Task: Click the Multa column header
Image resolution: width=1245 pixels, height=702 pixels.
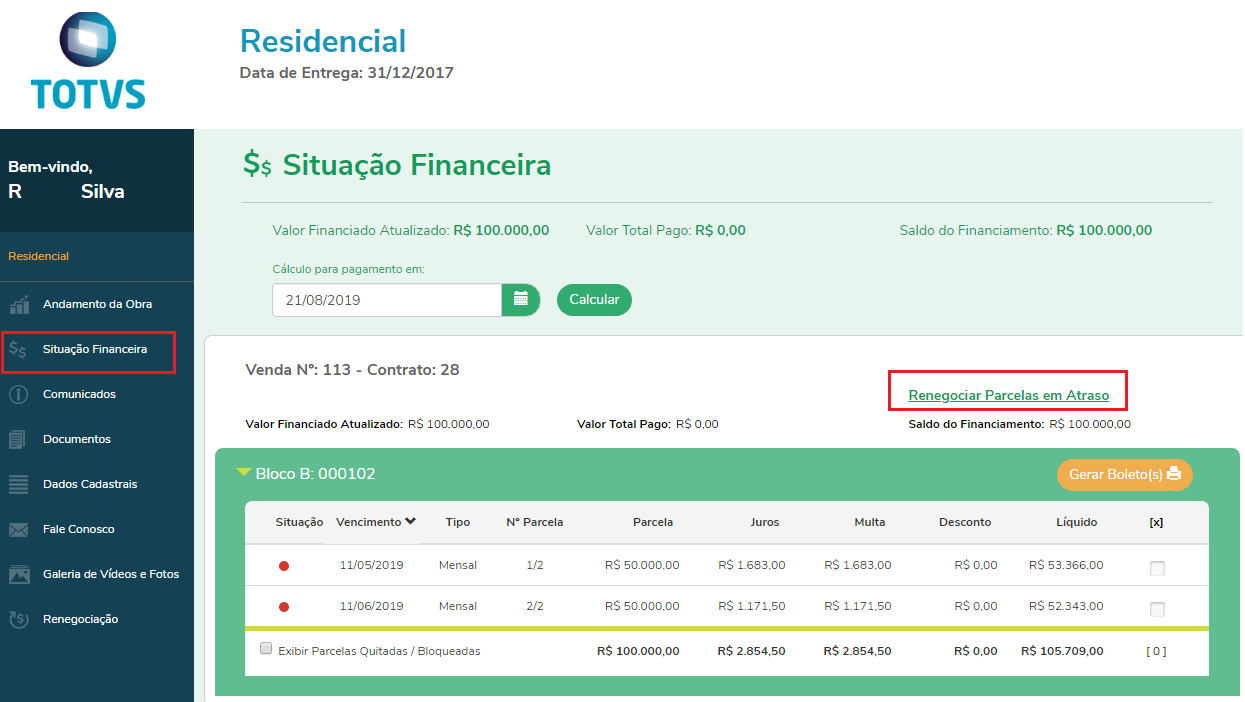Action: (870, 522)
